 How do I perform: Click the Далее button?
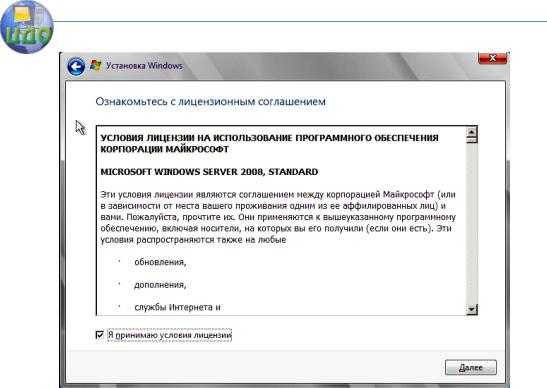pos(471,367)
